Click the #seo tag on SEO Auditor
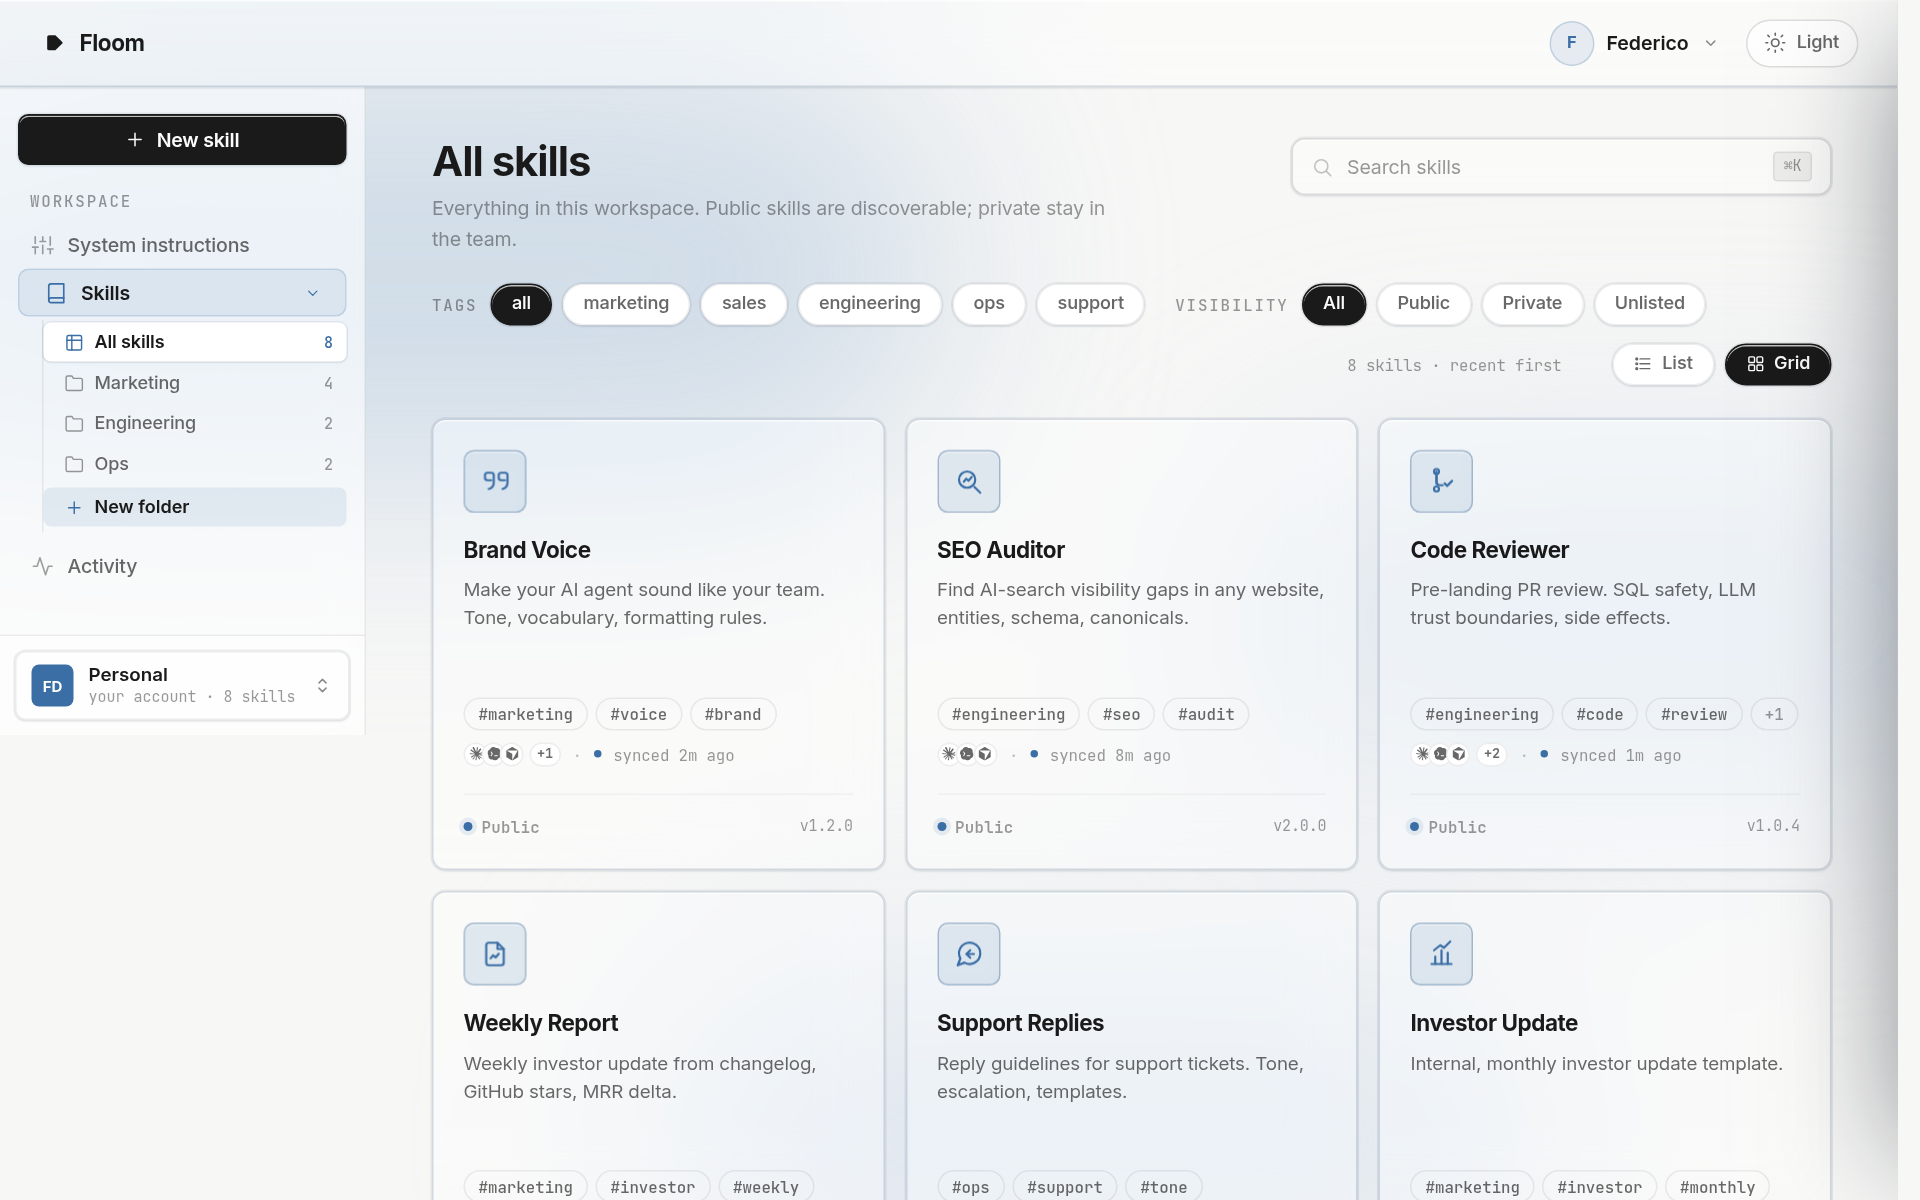Image resolution: width=1920 pixels, height=1200 pixels. coord(1121,714)
